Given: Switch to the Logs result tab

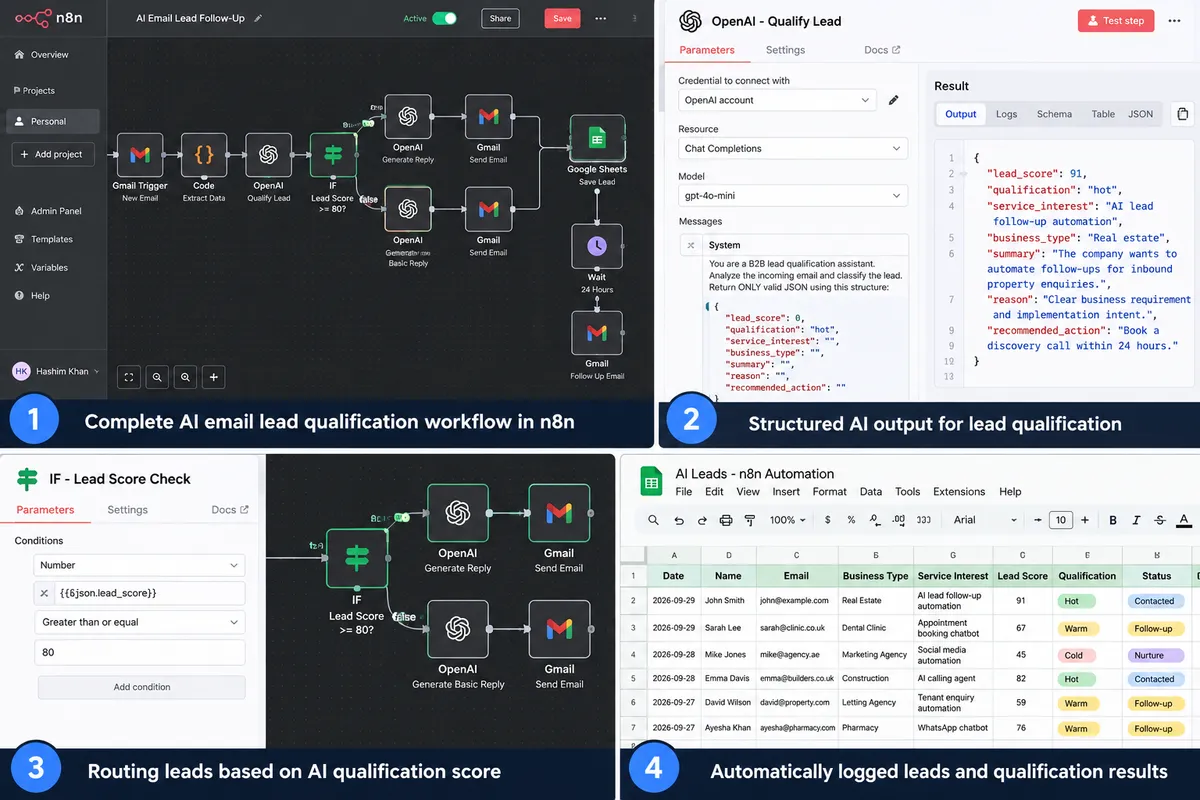Looking at the screenshot, I should pos(1006,114).
